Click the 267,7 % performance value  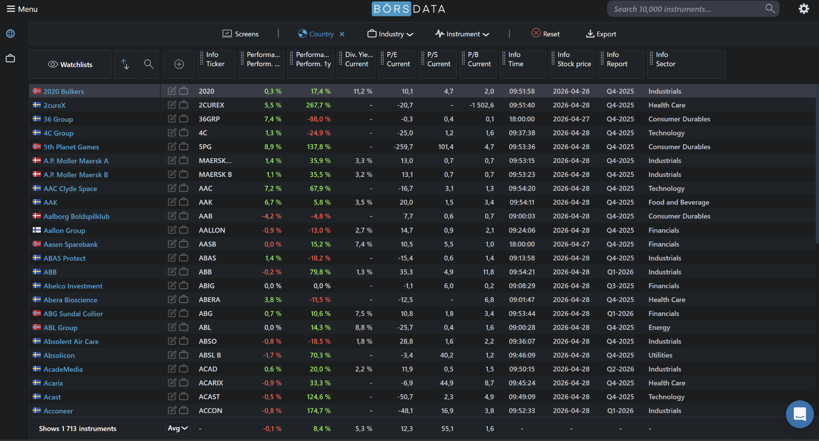[x=318, y=106]
